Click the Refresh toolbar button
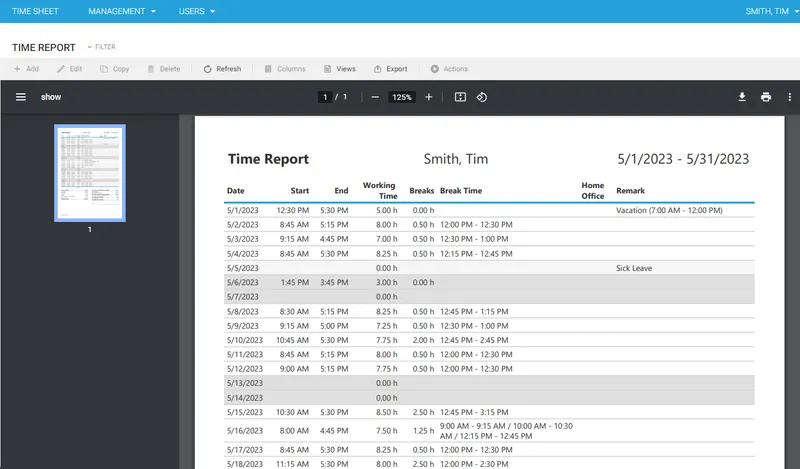The image size is (800, 469). coord(222,69)
